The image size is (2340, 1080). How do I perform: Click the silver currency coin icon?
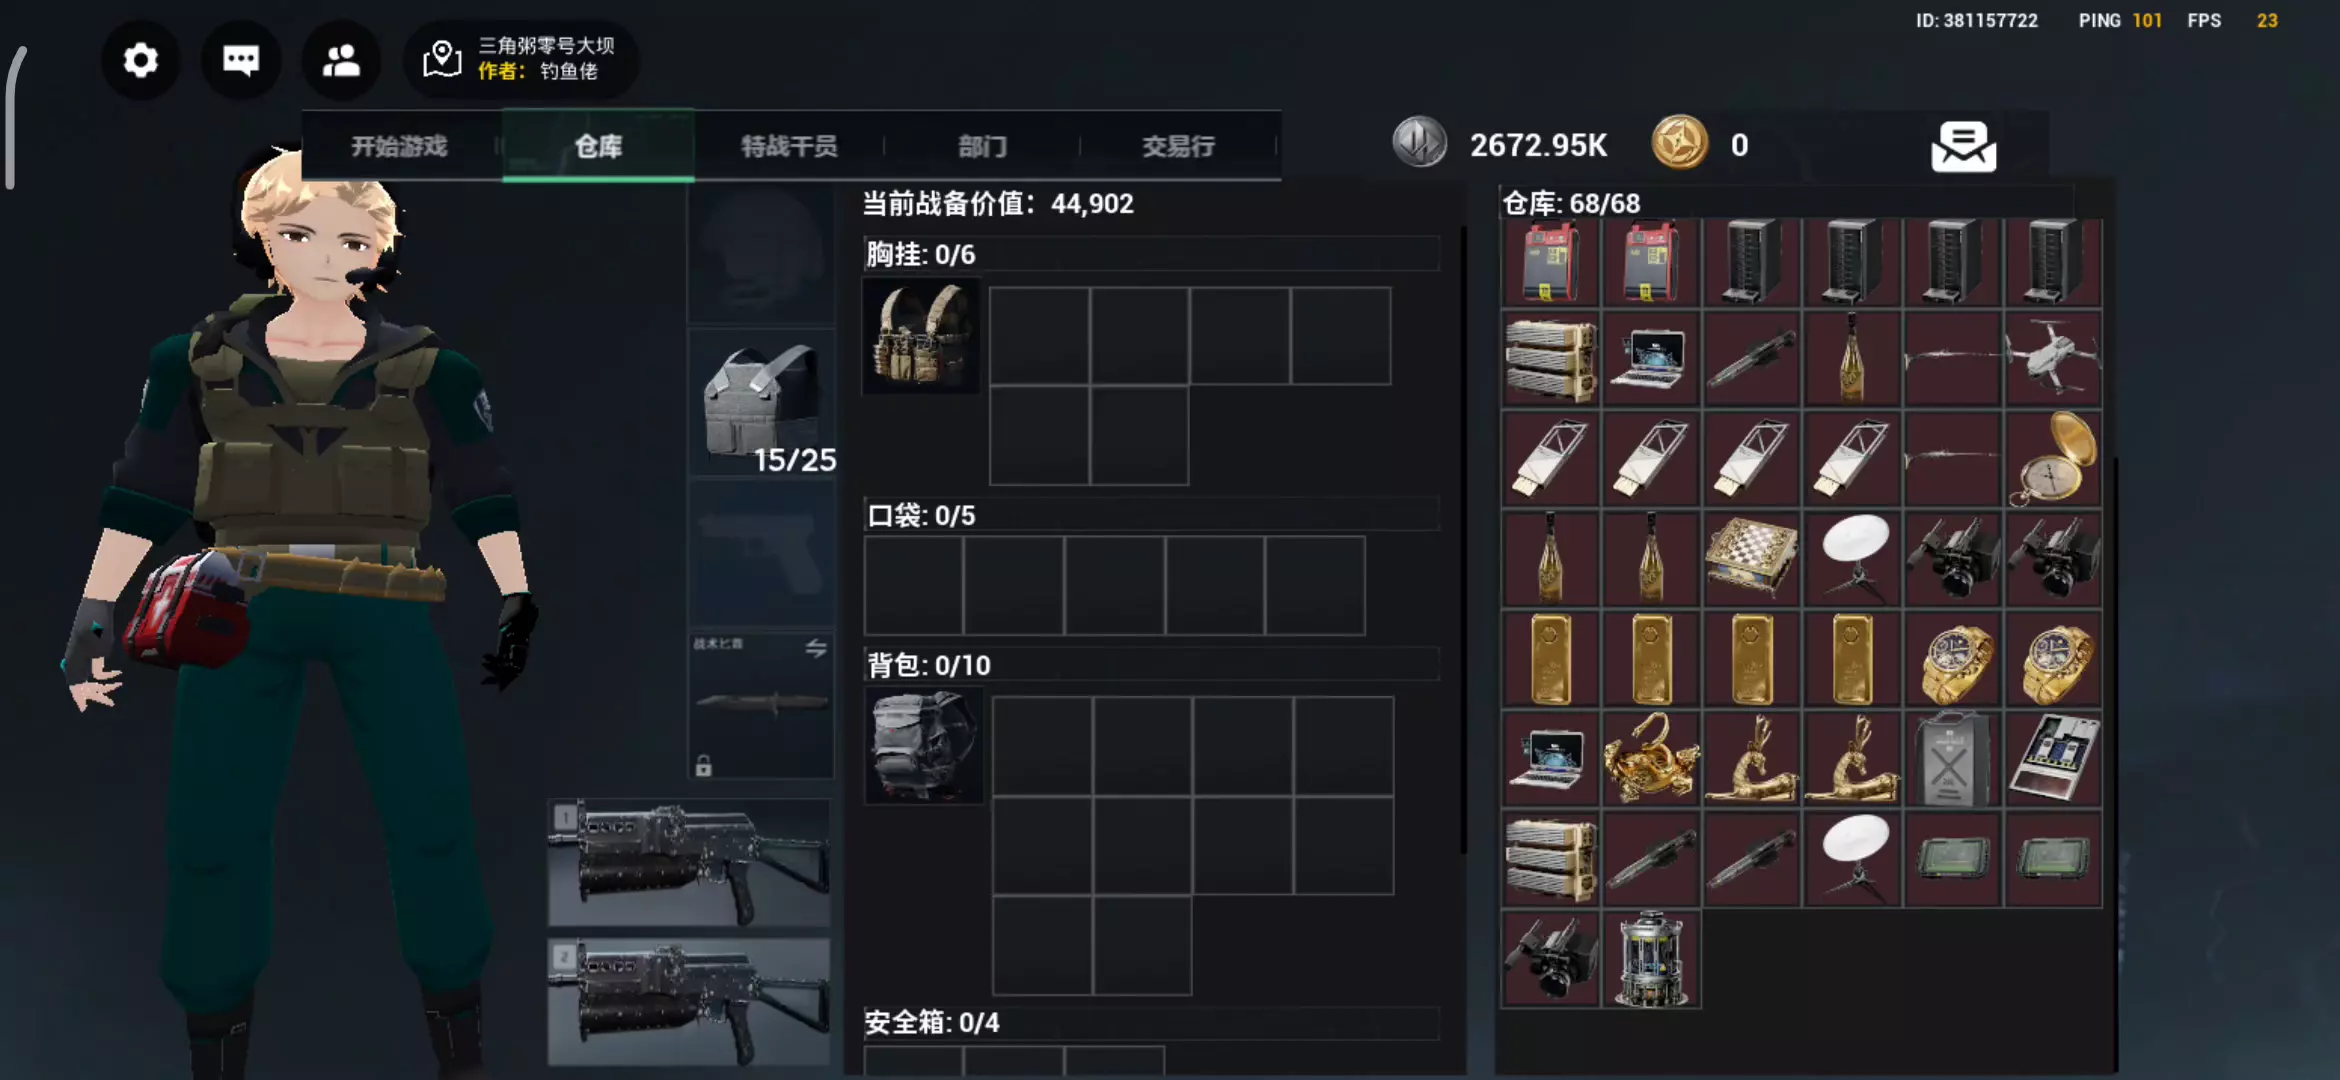coord(1419,143)
